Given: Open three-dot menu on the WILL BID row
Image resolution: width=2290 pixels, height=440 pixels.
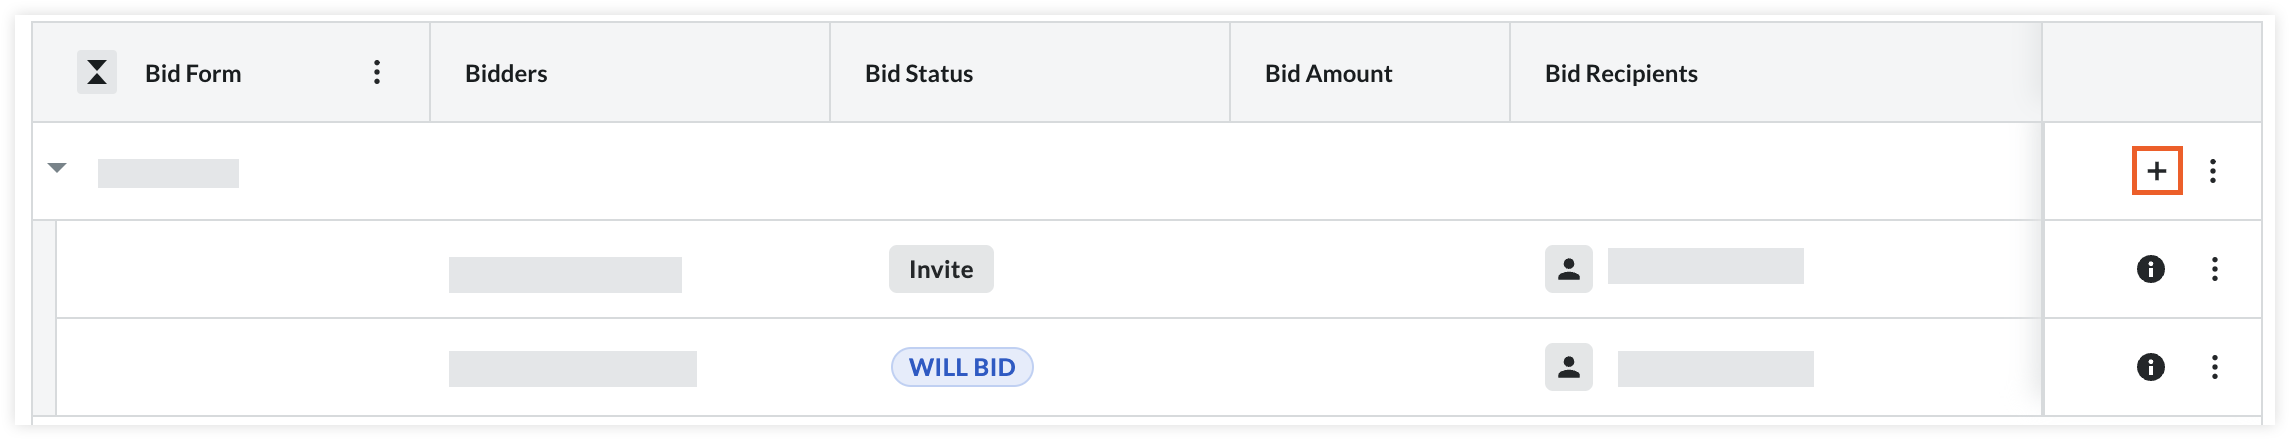Looking at the screenshot, I should [x=2215, y=367].
